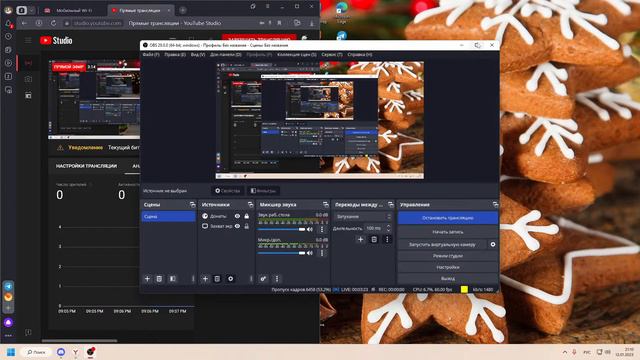Image resolution: width=640 pixels, height=360 pixels.
Task: Delete transition with trash icon in Переходы
Action: [x=374, y=240]
